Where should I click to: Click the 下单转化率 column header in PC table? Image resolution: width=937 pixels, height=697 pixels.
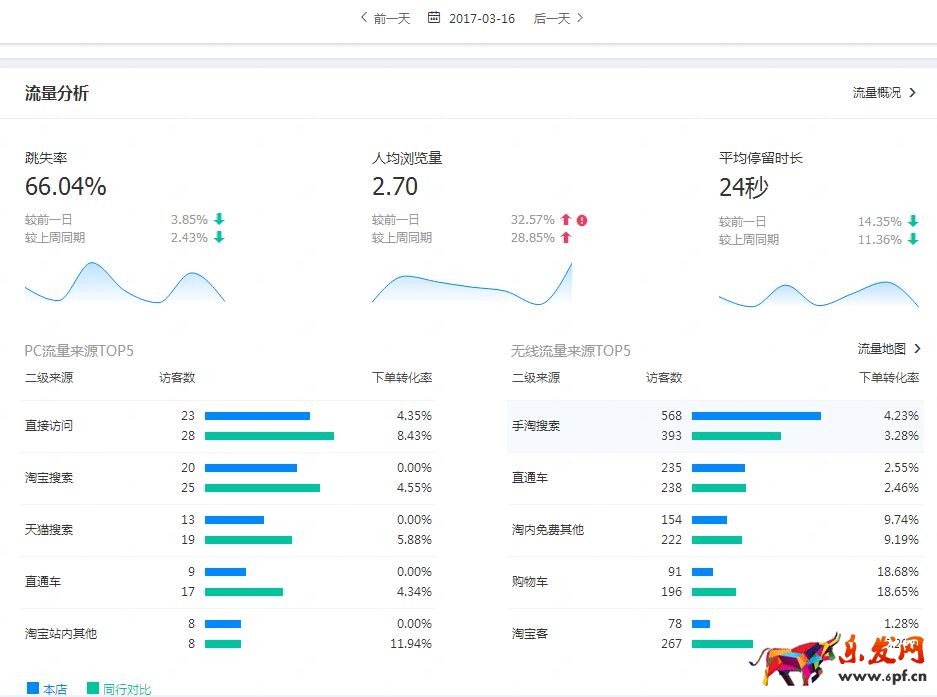click(402, 378)
